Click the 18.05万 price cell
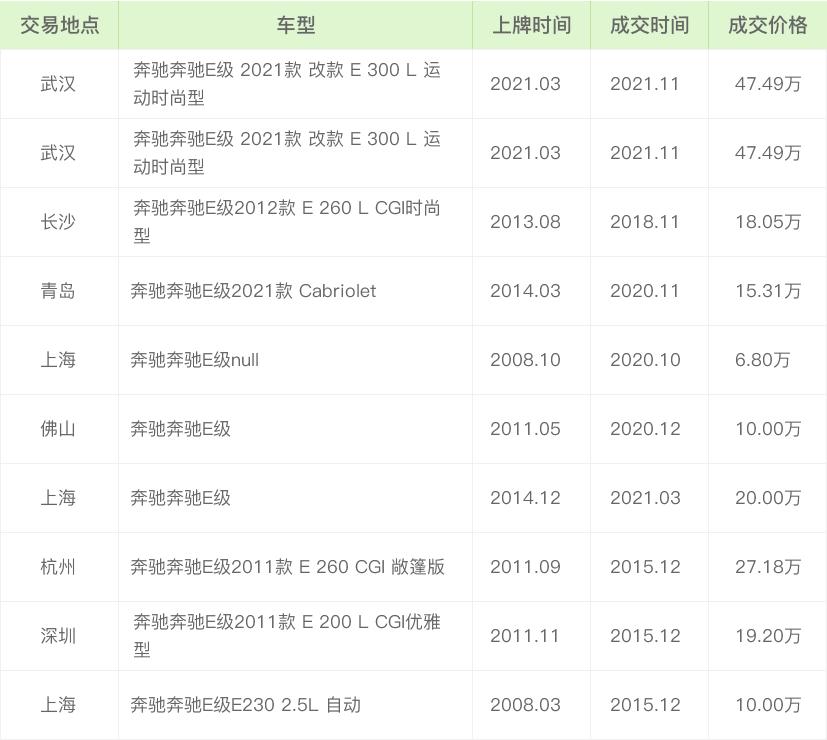Image resolution: width=827 pixels, height=740 pixels. point(767,222)
